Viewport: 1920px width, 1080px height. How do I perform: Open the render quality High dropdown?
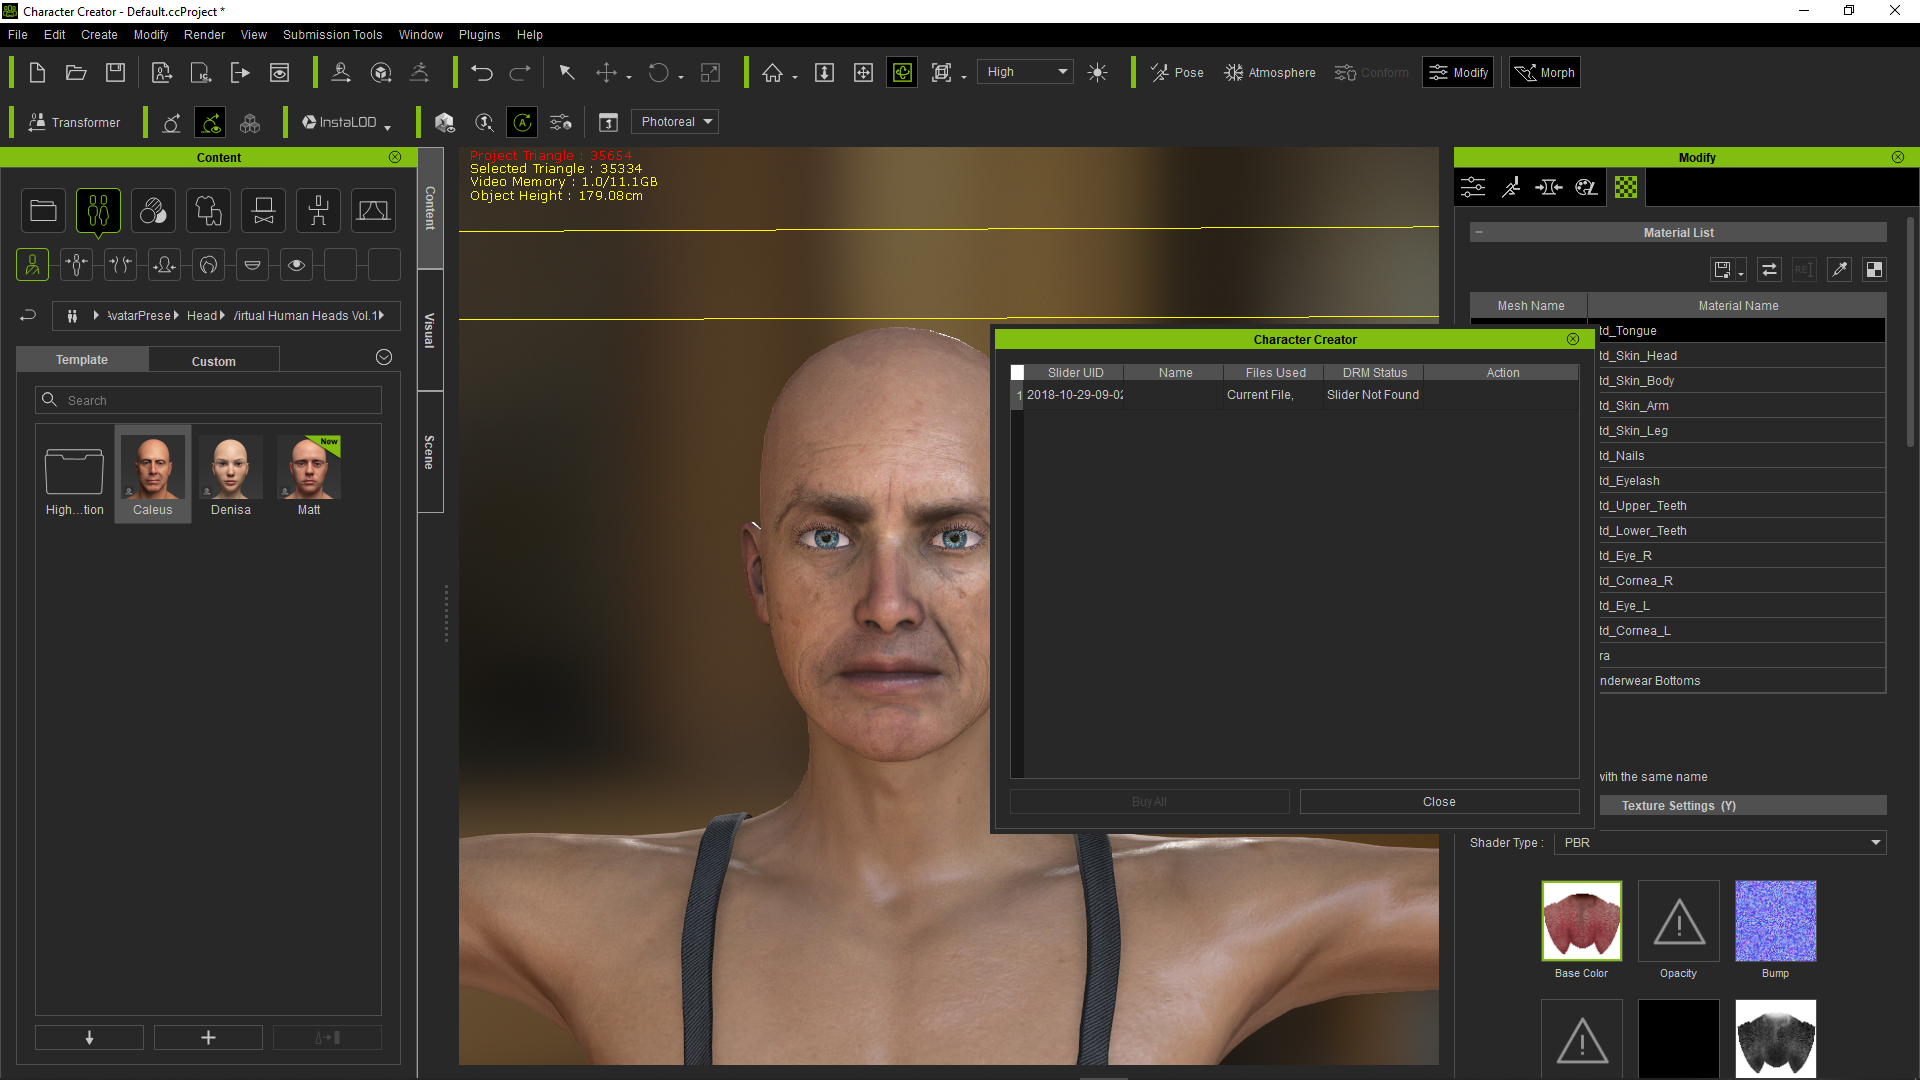coord(1025,72)
